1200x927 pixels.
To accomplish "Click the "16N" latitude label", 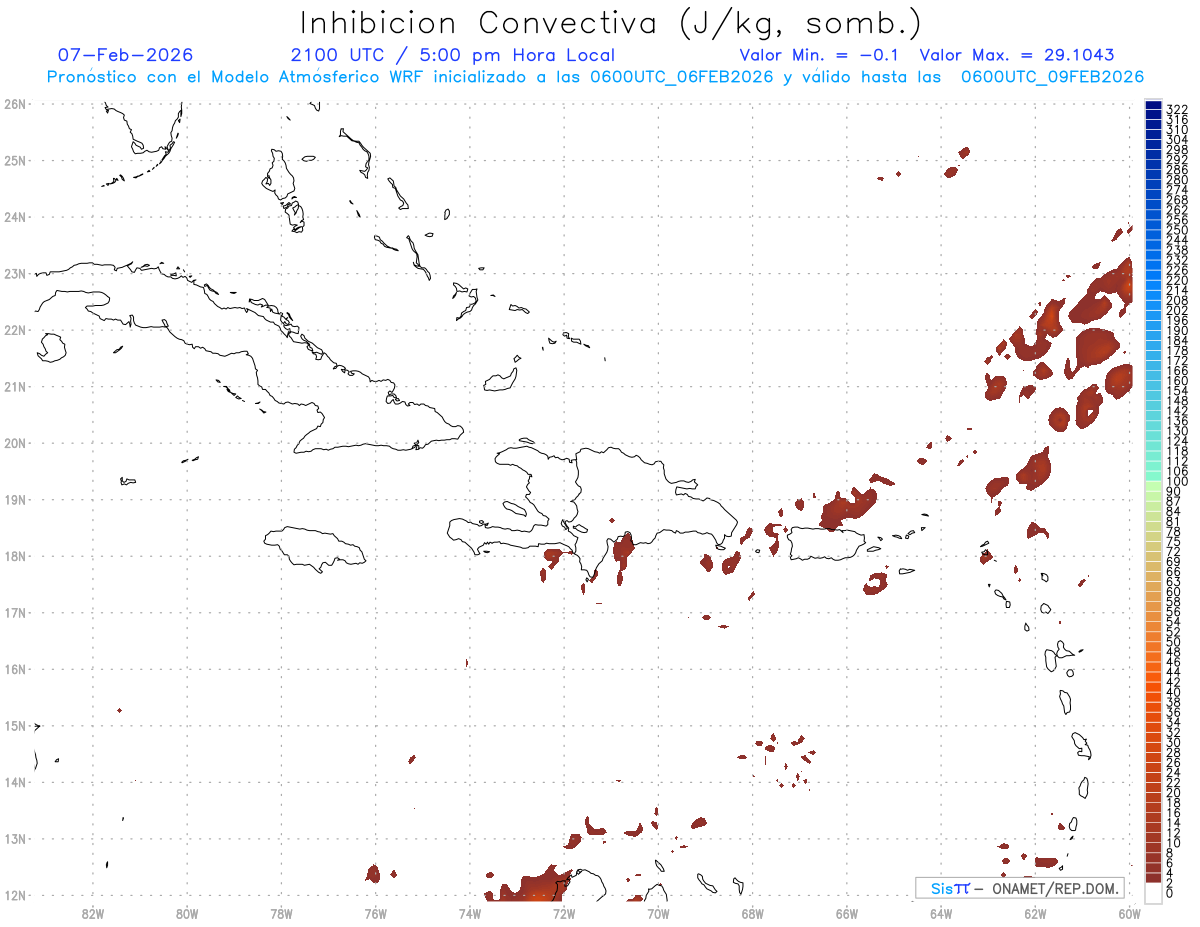I will (x=15, y=669).
